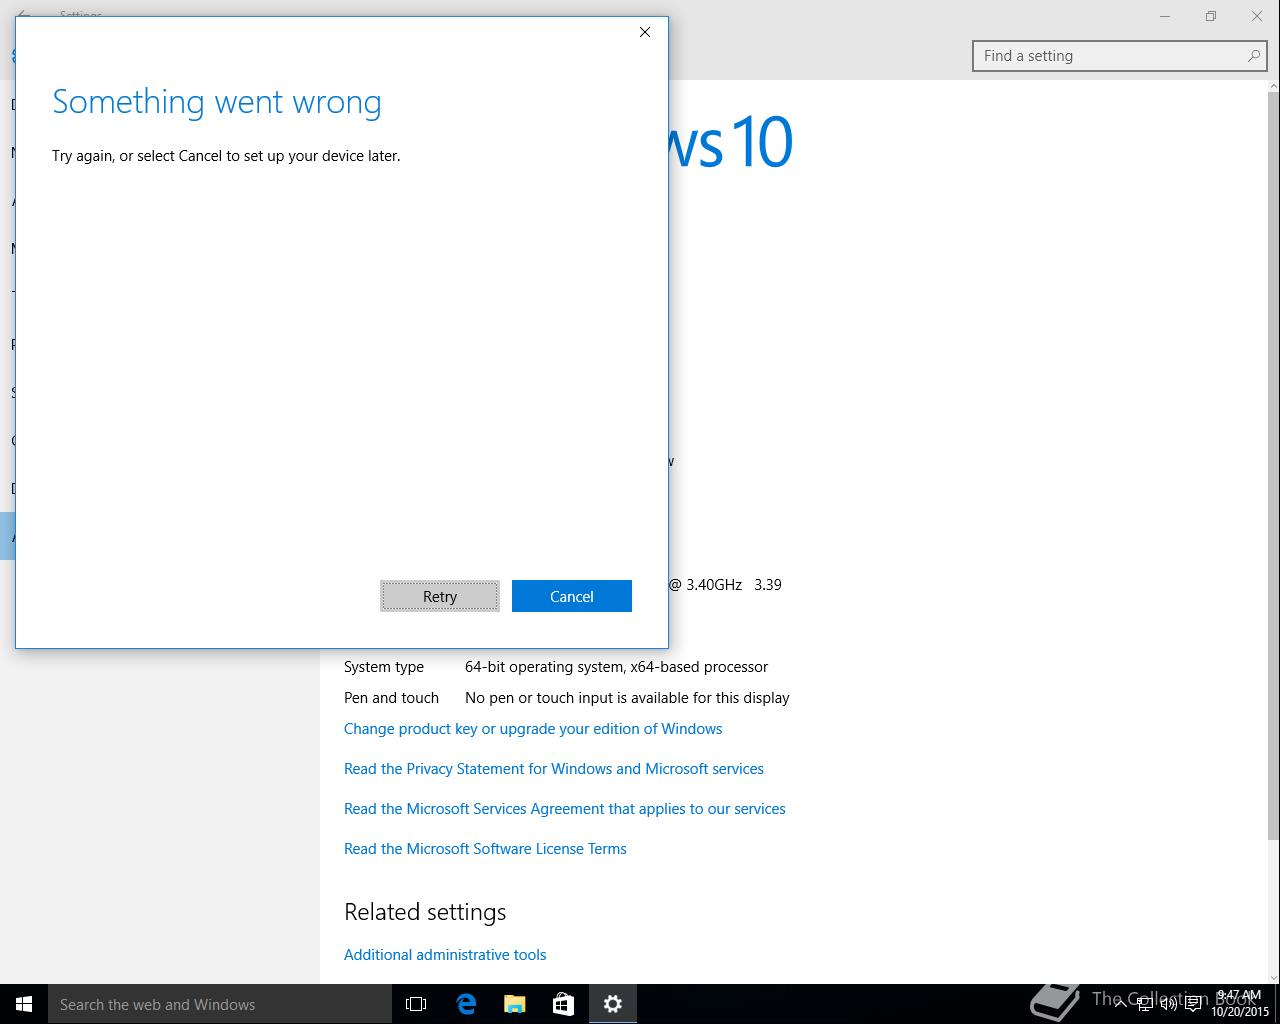Cancel the device setup dialog
The width and height of the screenshot is (1280, 1024).
572,596
